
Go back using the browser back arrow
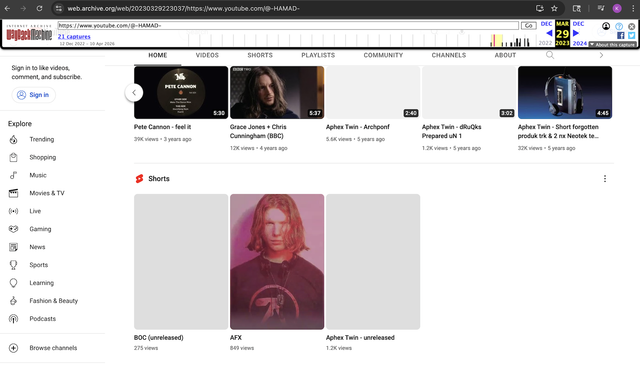(8, 8)
